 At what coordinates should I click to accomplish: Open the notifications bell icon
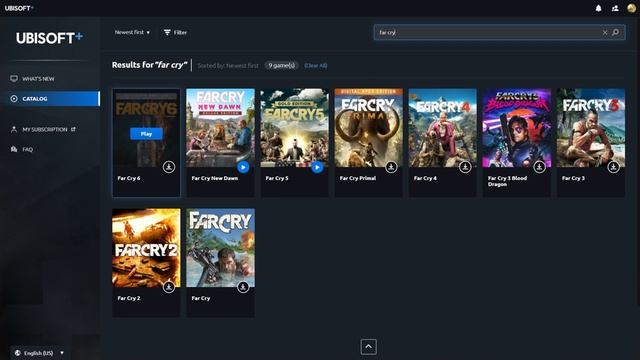tap(598, 8)
